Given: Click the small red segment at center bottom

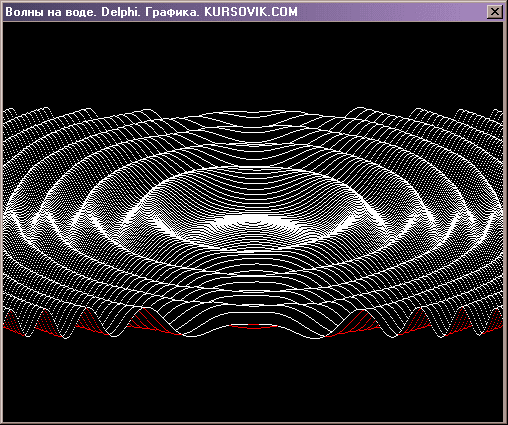Looking at the screenshot, I should tap(254, 326).
